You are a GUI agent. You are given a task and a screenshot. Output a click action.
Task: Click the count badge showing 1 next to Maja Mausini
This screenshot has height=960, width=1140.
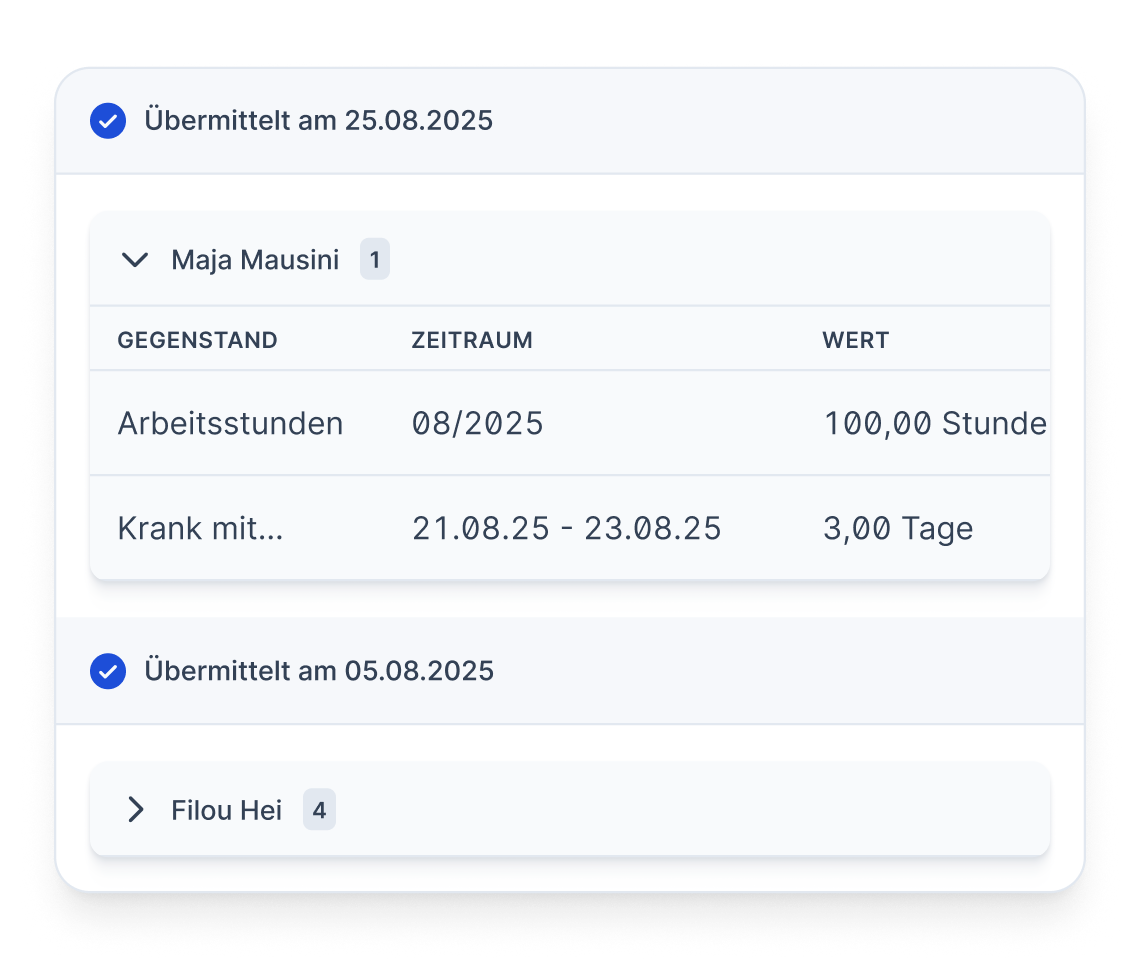click(x=375, y=258)
